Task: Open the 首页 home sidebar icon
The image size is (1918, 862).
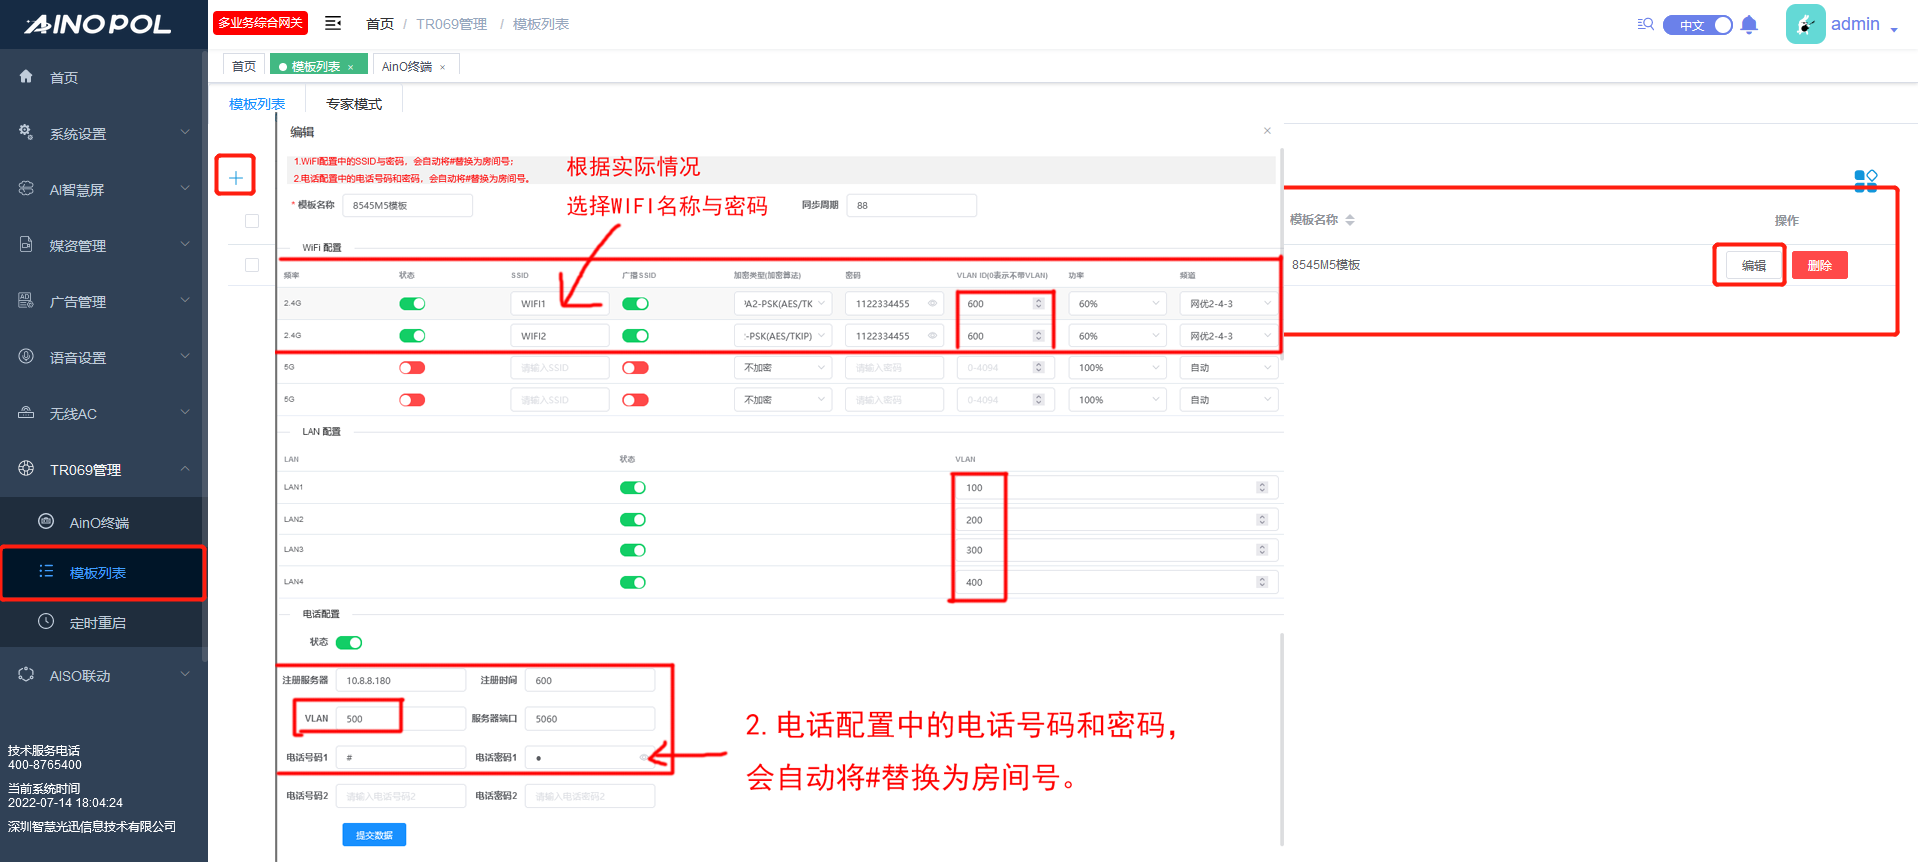Action: tap(27, 77)
